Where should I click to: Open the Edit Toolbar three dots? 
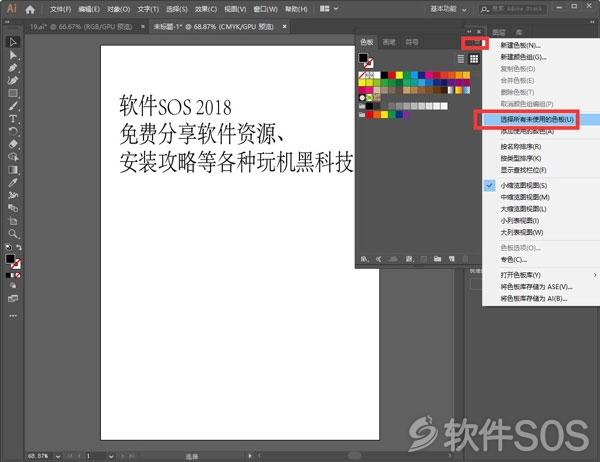pyautogui.click(x=13, y=316)
